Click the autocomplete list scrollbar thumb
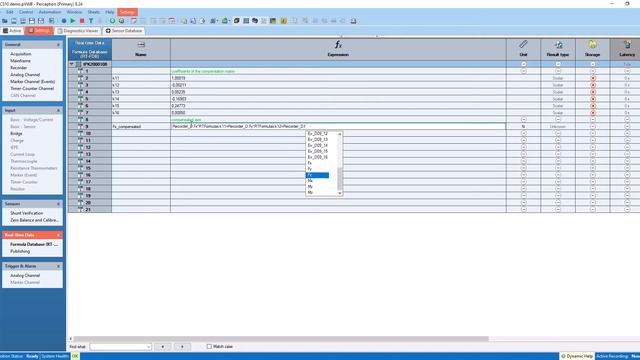The height and width of the screenshot is (360, 640). (x=340, y=180)
